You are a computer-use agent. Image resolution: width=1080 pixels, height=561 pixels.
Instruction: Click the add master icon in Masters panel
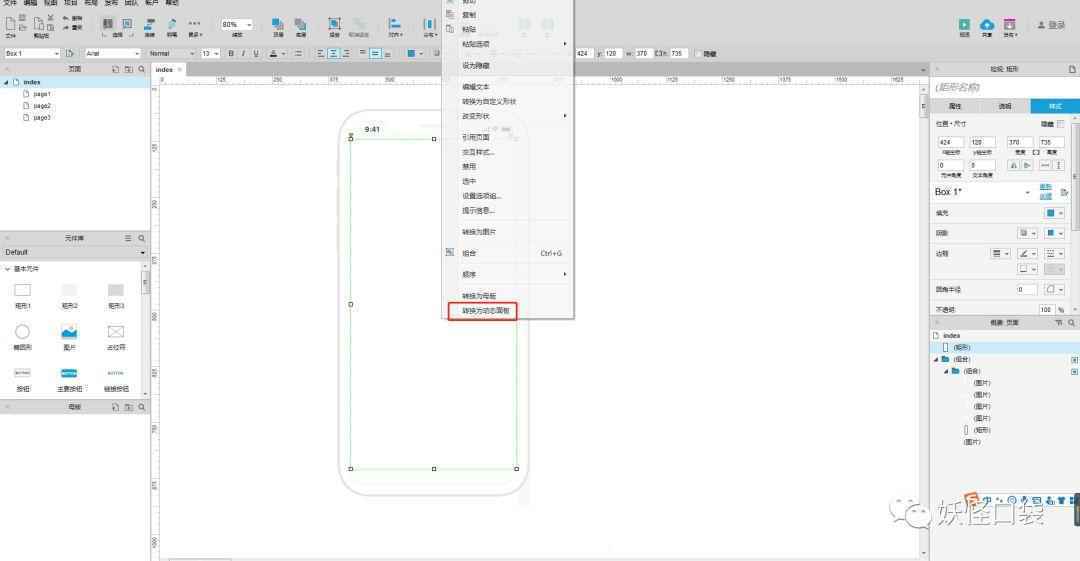click(x=116, y=407)
